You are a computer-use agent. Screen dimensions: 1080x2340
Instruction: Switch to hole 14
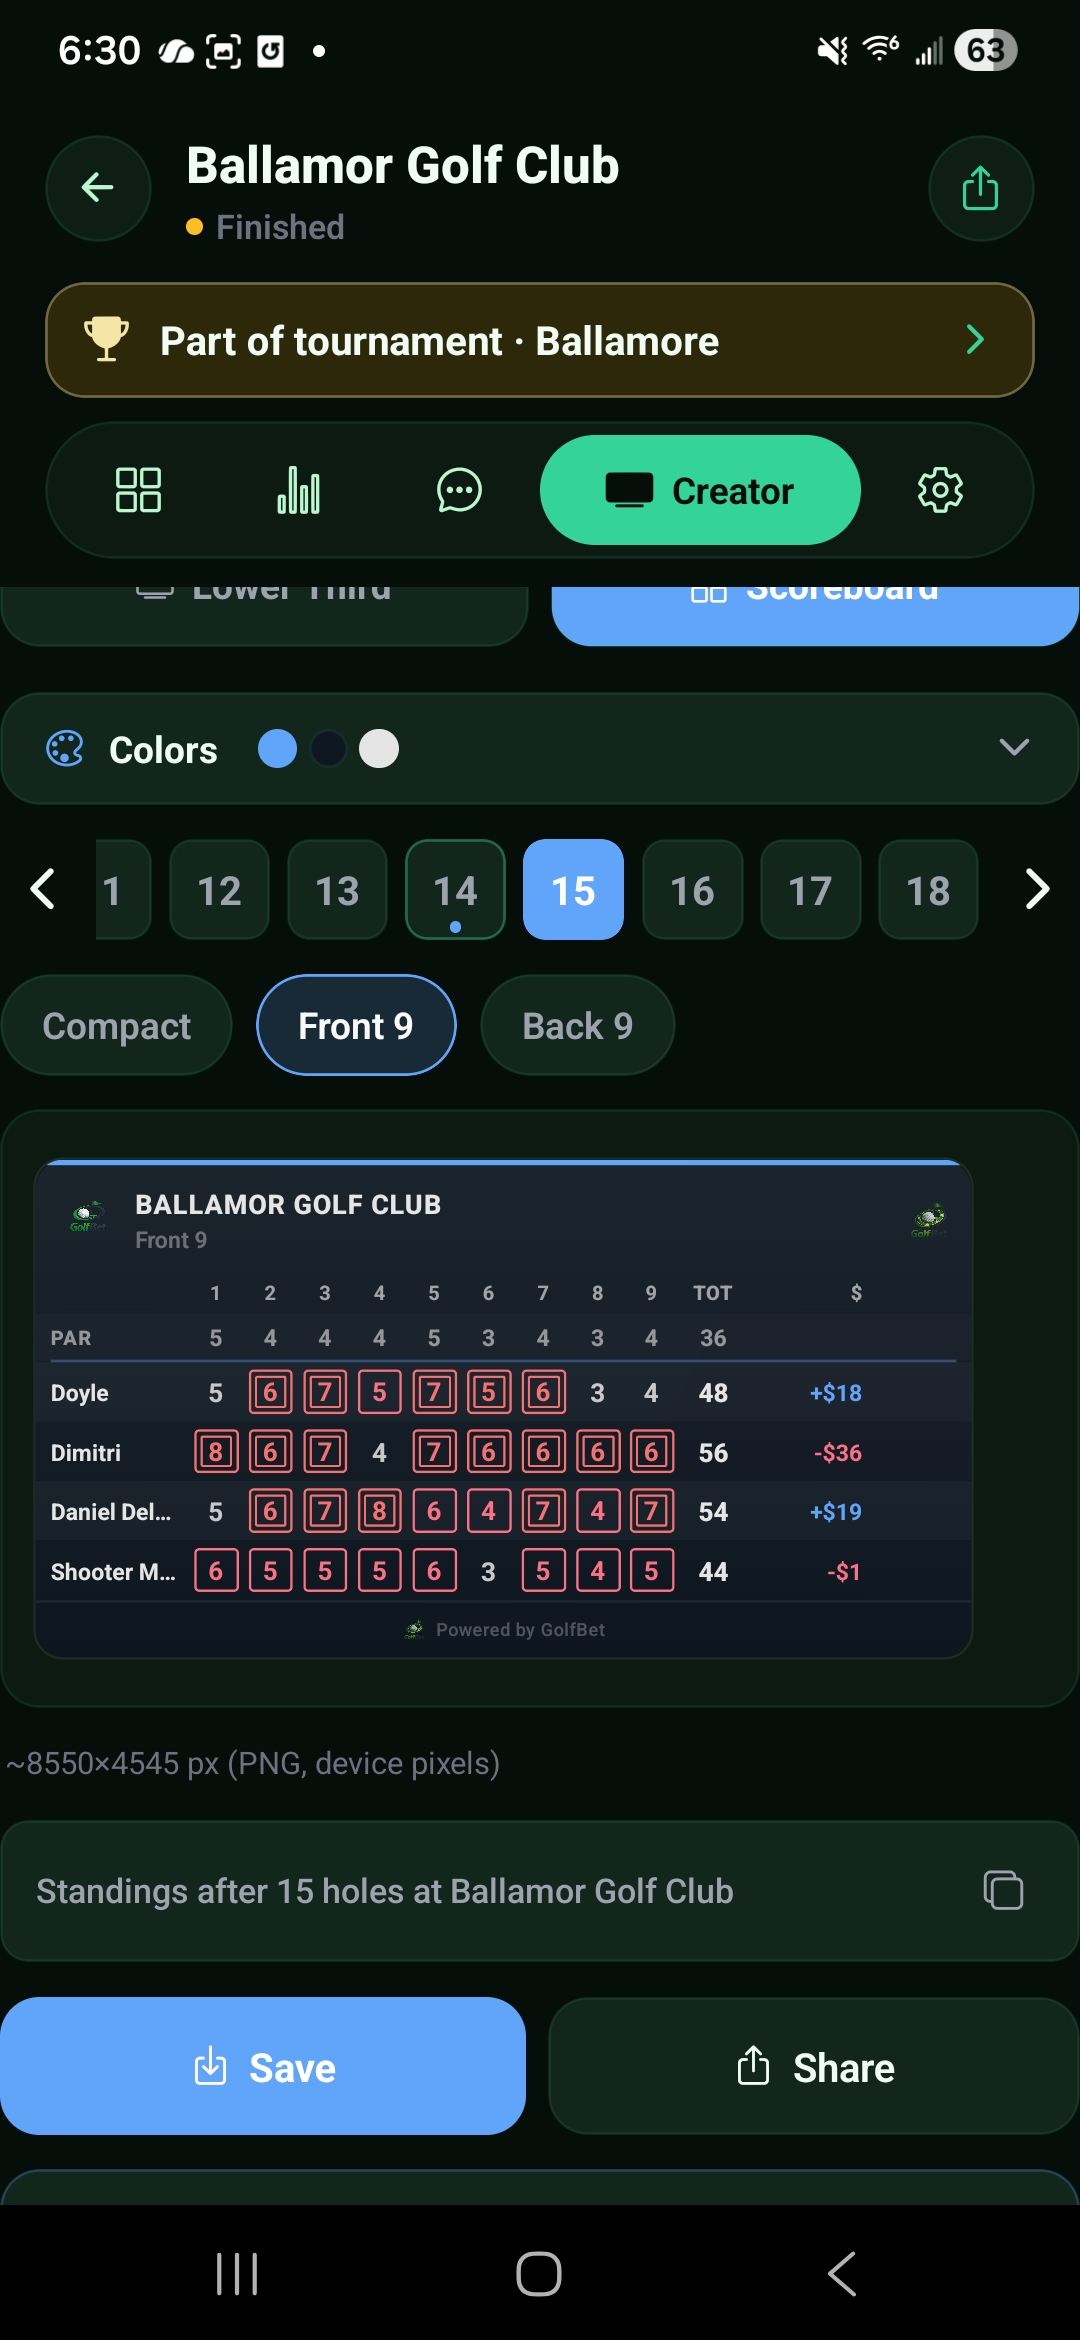454,889
